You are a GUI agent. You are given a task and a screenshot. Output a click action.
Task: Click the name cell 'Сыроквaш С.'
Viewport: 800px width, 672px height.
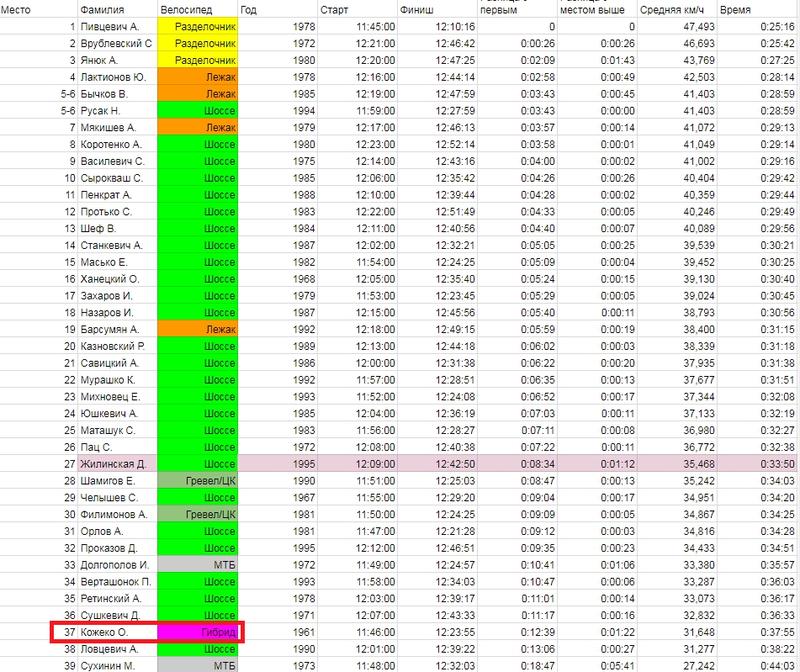118,178
